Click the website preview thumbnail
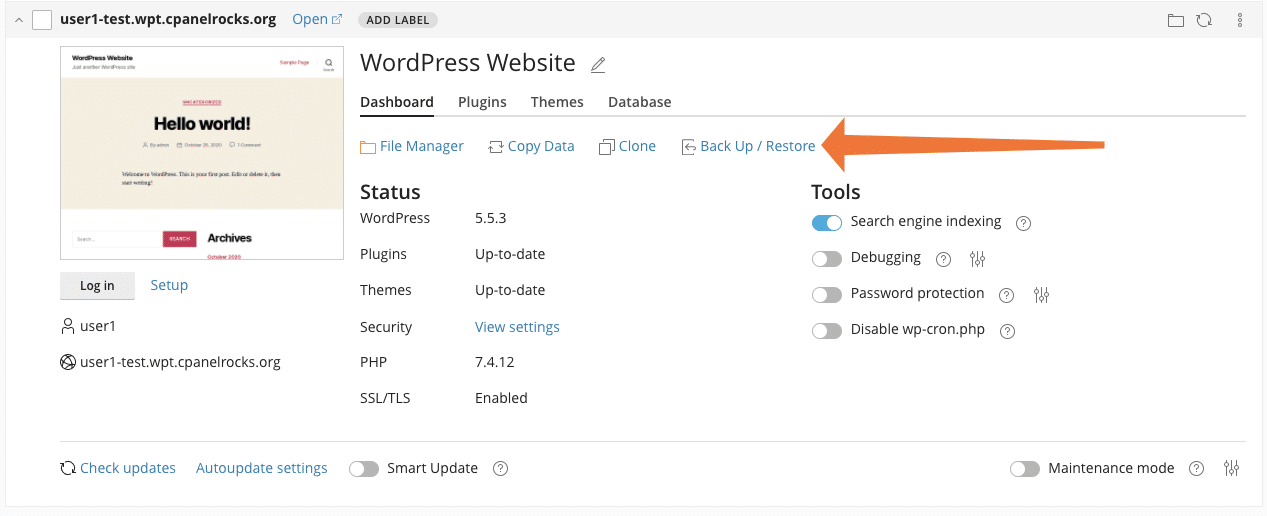Screen dimensions: 1267x516 coord(202,153)
